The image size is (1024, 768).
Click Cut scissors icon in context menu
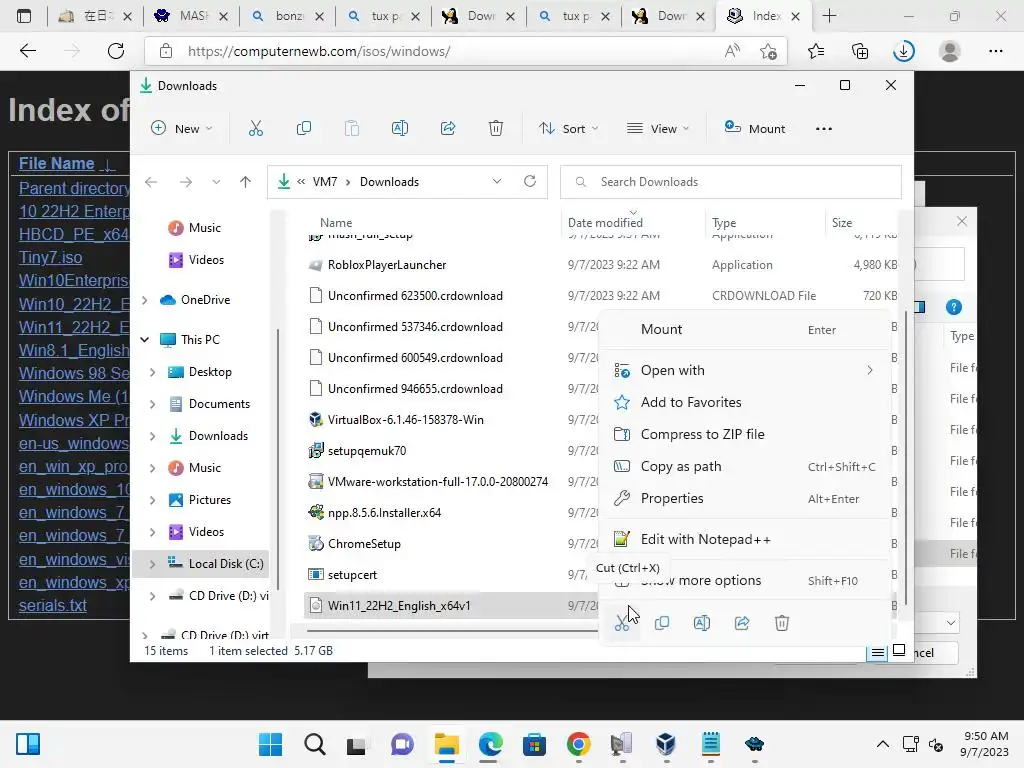622,623
